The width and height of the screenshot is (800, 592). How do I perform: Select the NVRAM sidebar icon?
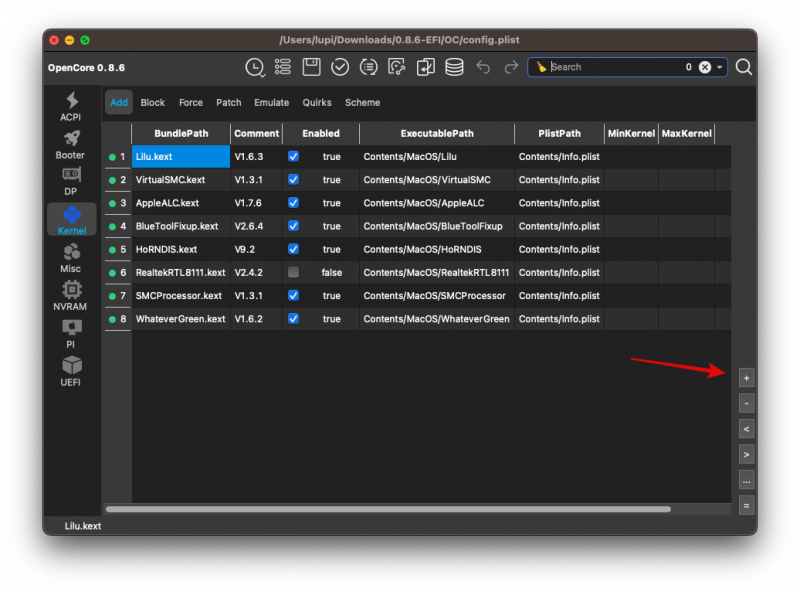coord(71,295)
